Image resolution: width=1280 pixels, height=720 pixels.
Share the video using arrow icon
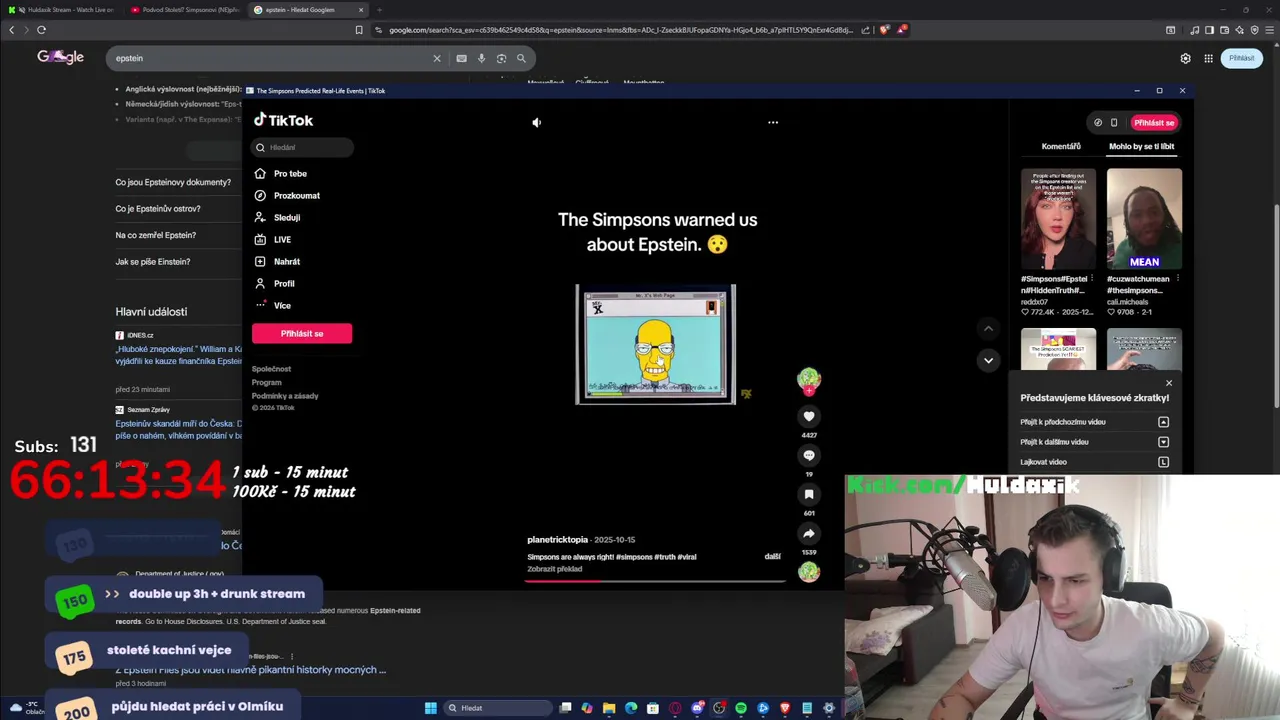pyautogui.click(x=809, y=533)
